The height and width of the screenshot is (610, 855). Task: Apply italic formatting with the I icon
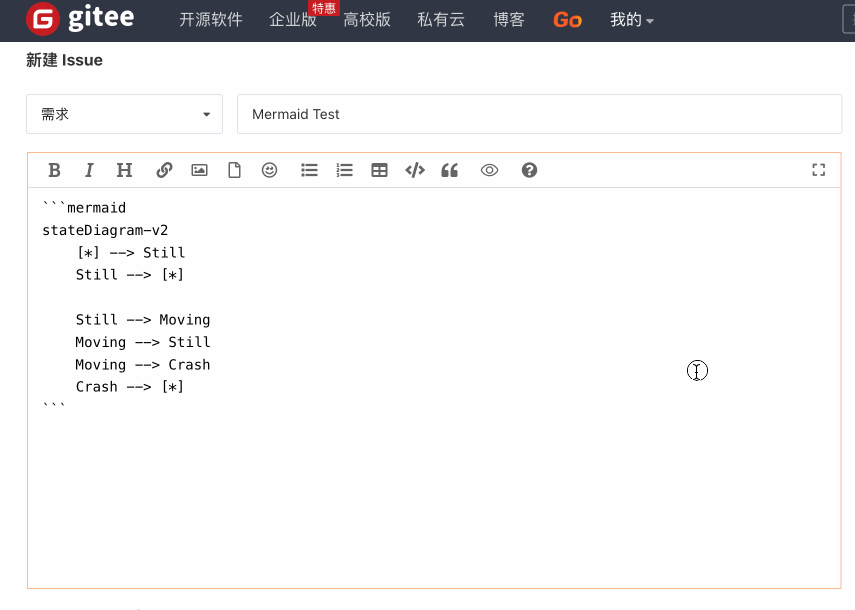click(x=89, y=170)
